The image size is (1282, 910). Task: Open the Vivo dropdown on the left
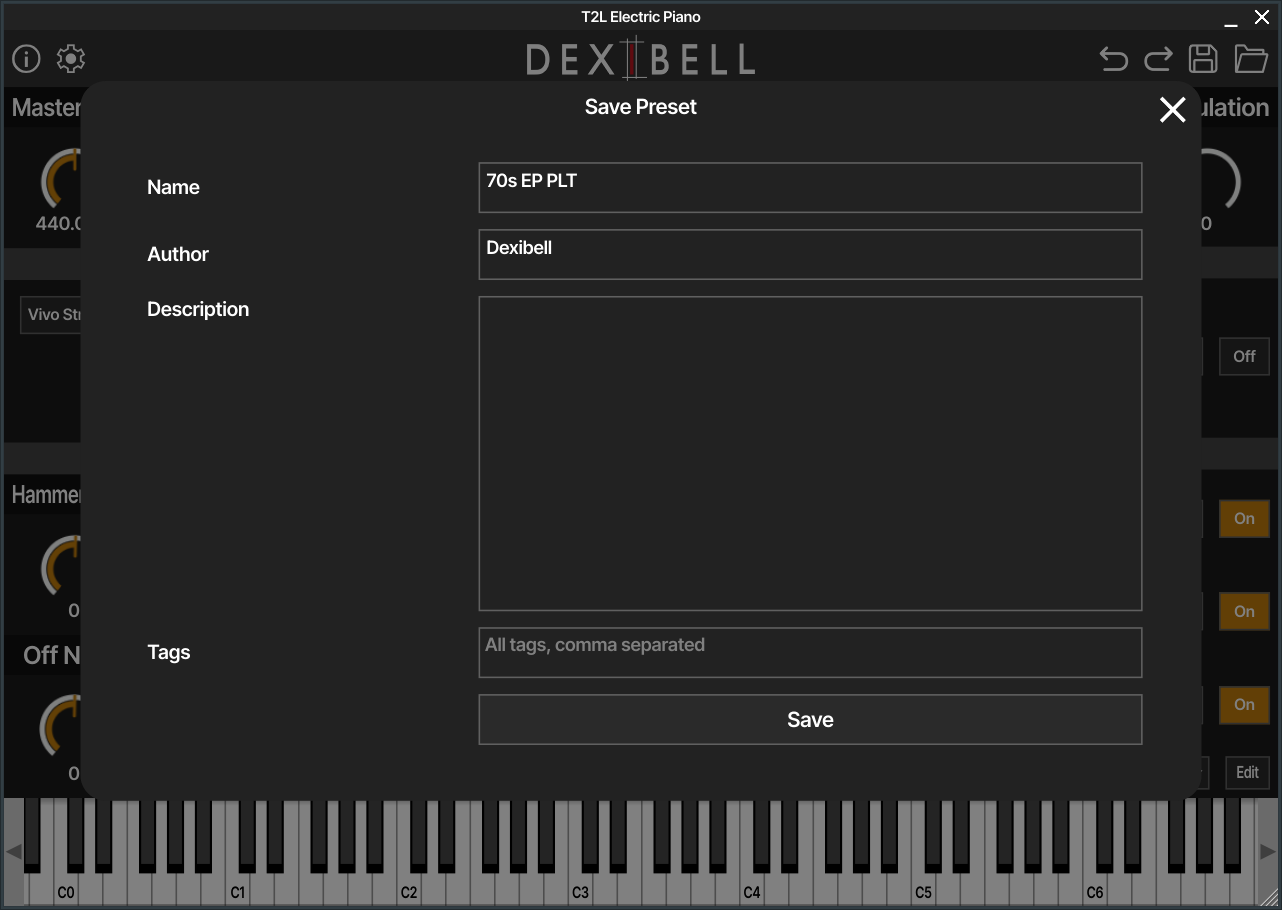pos(50,315)
